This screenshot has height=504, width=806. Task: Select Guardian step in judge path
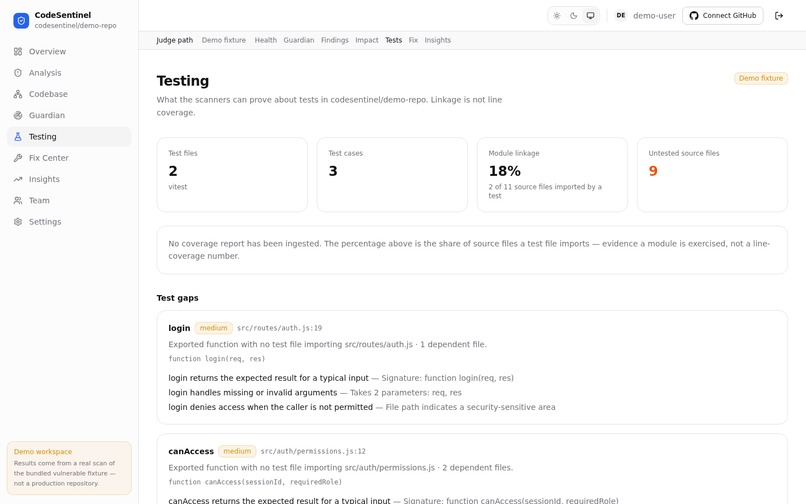[x=299, y=40]
